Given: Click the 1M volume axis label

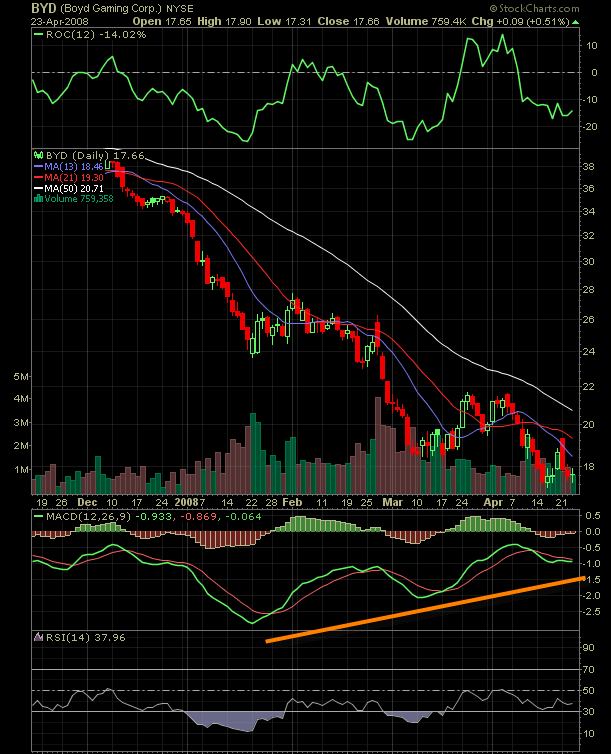Looking at the screenshot, I should click(21, 470).
